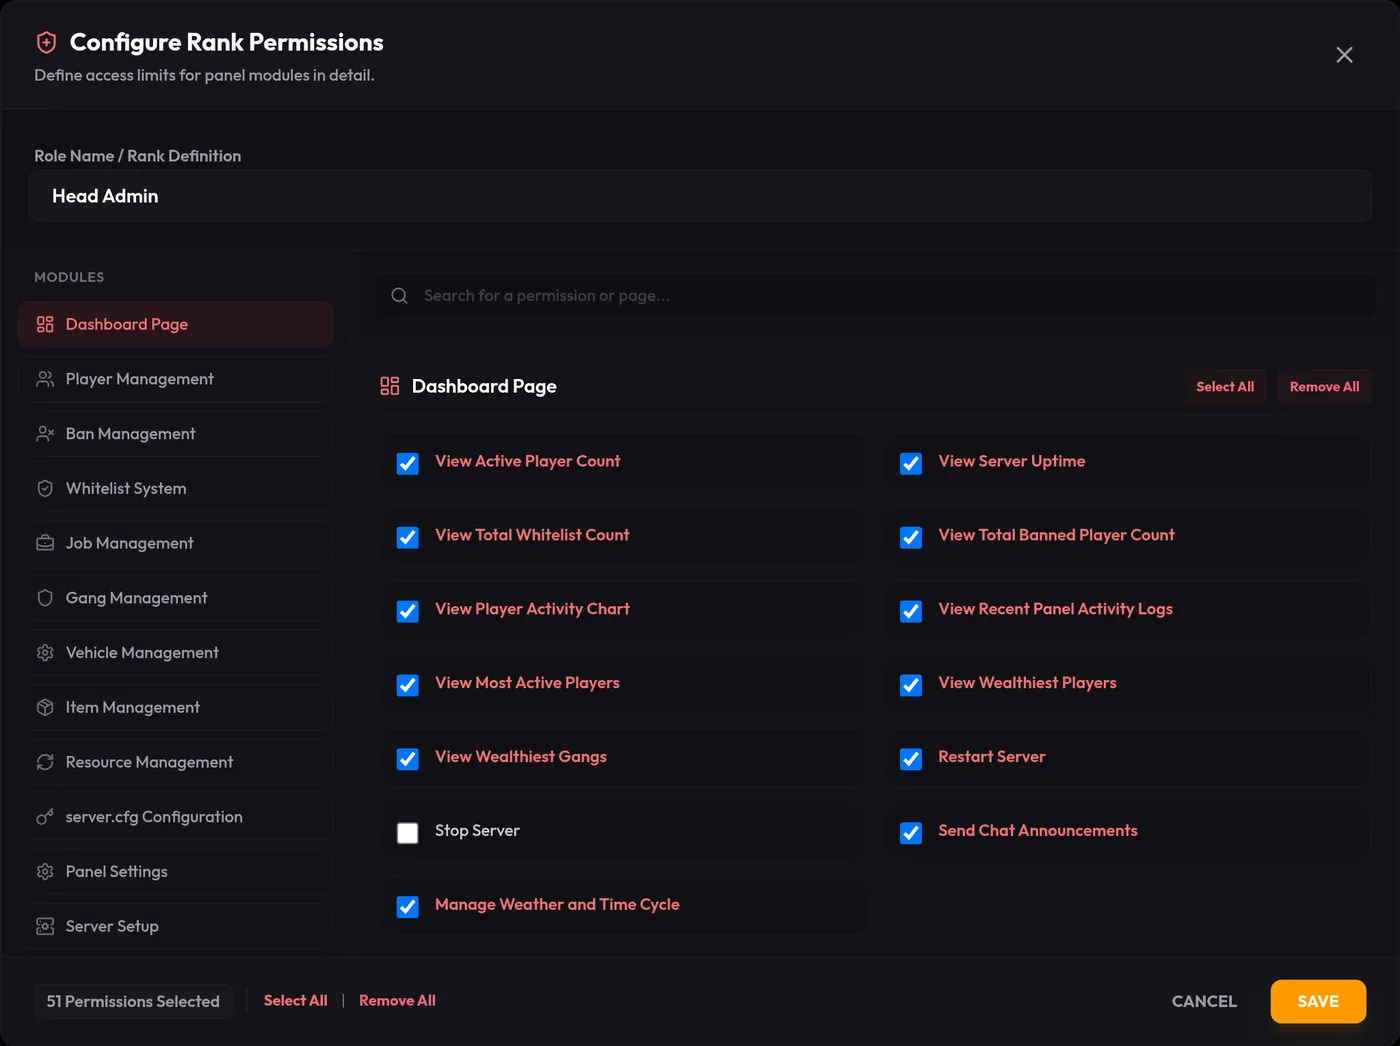This screenshot has width=1400, height=1046.
Task: Go to Panel Settings module
Action: click(x=176, y=871)
